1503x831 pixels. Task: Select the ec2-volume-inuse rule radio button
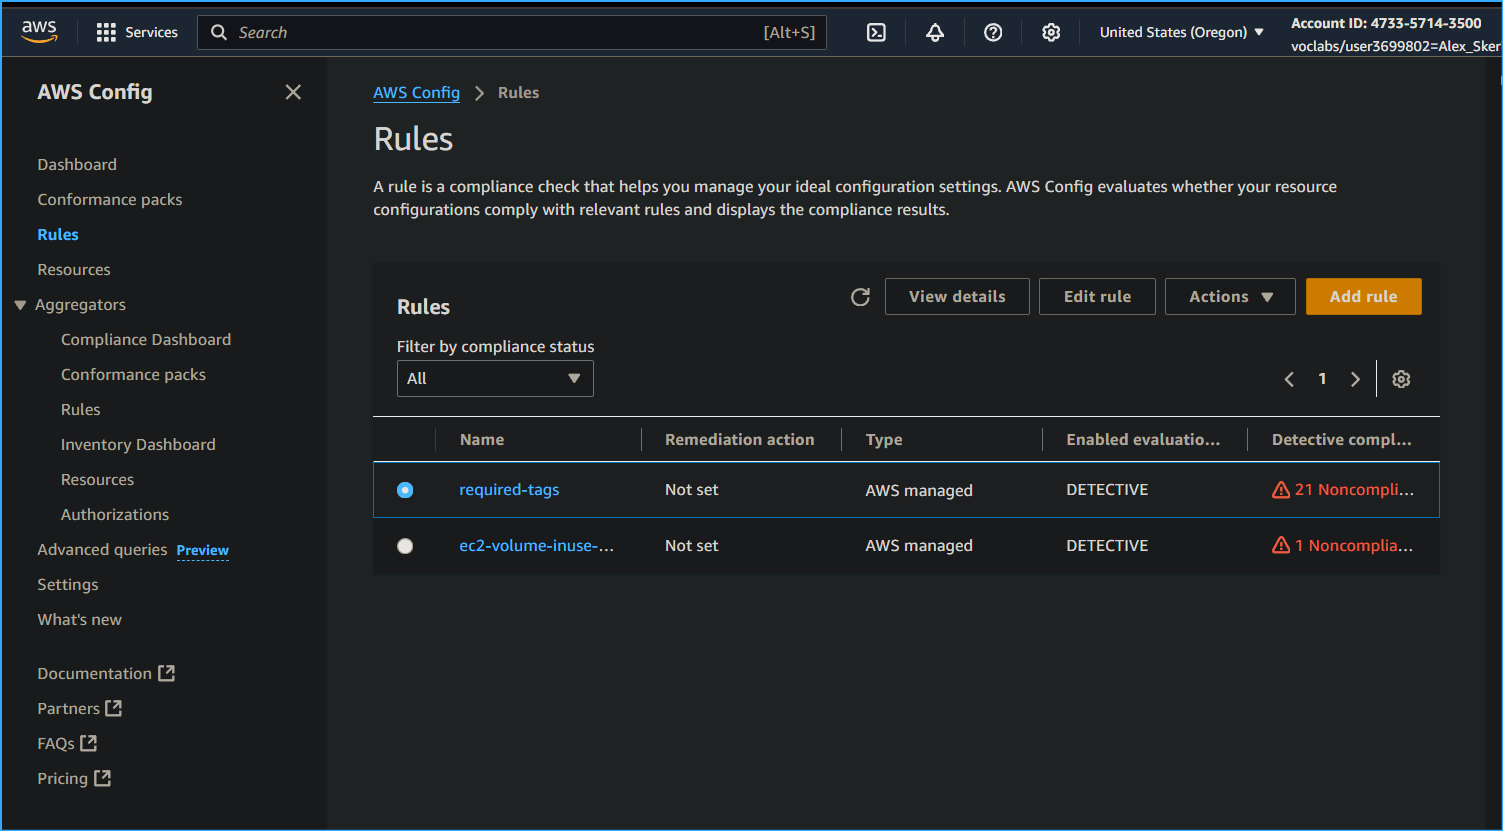(x=404, y=545)
